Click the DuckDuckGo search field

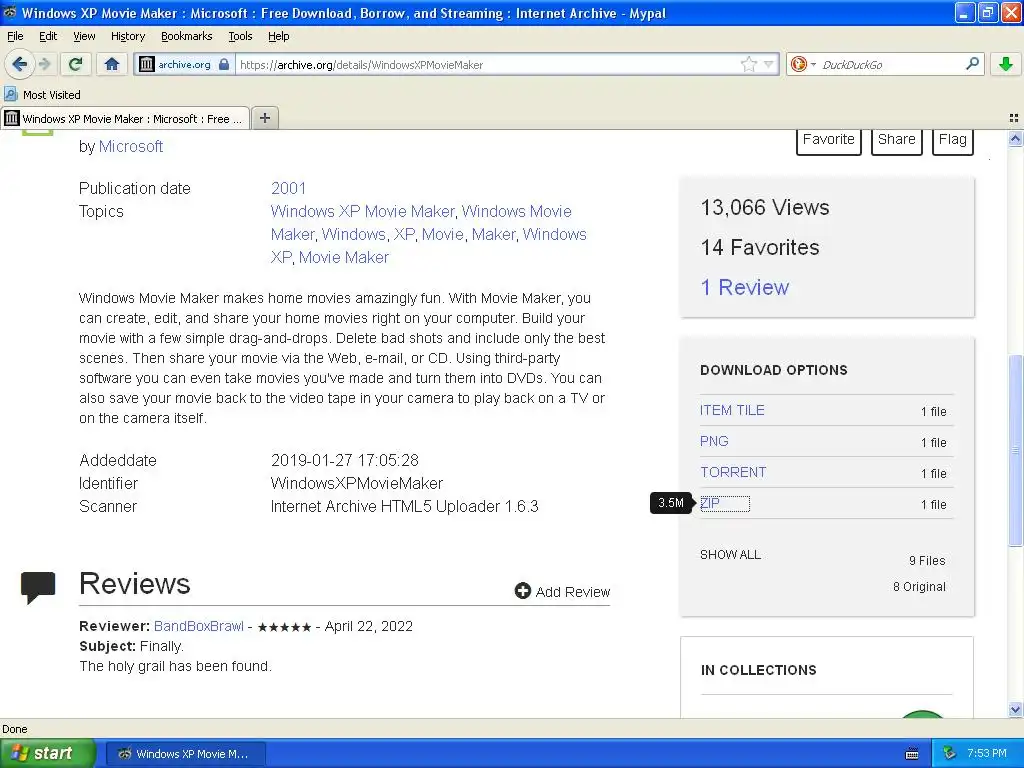coord(889,65)
